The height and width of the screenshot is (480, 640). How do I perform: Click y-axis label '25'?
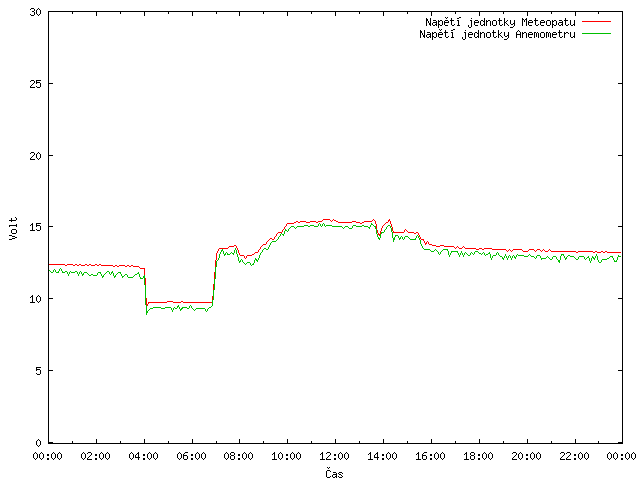coord(36,84)
